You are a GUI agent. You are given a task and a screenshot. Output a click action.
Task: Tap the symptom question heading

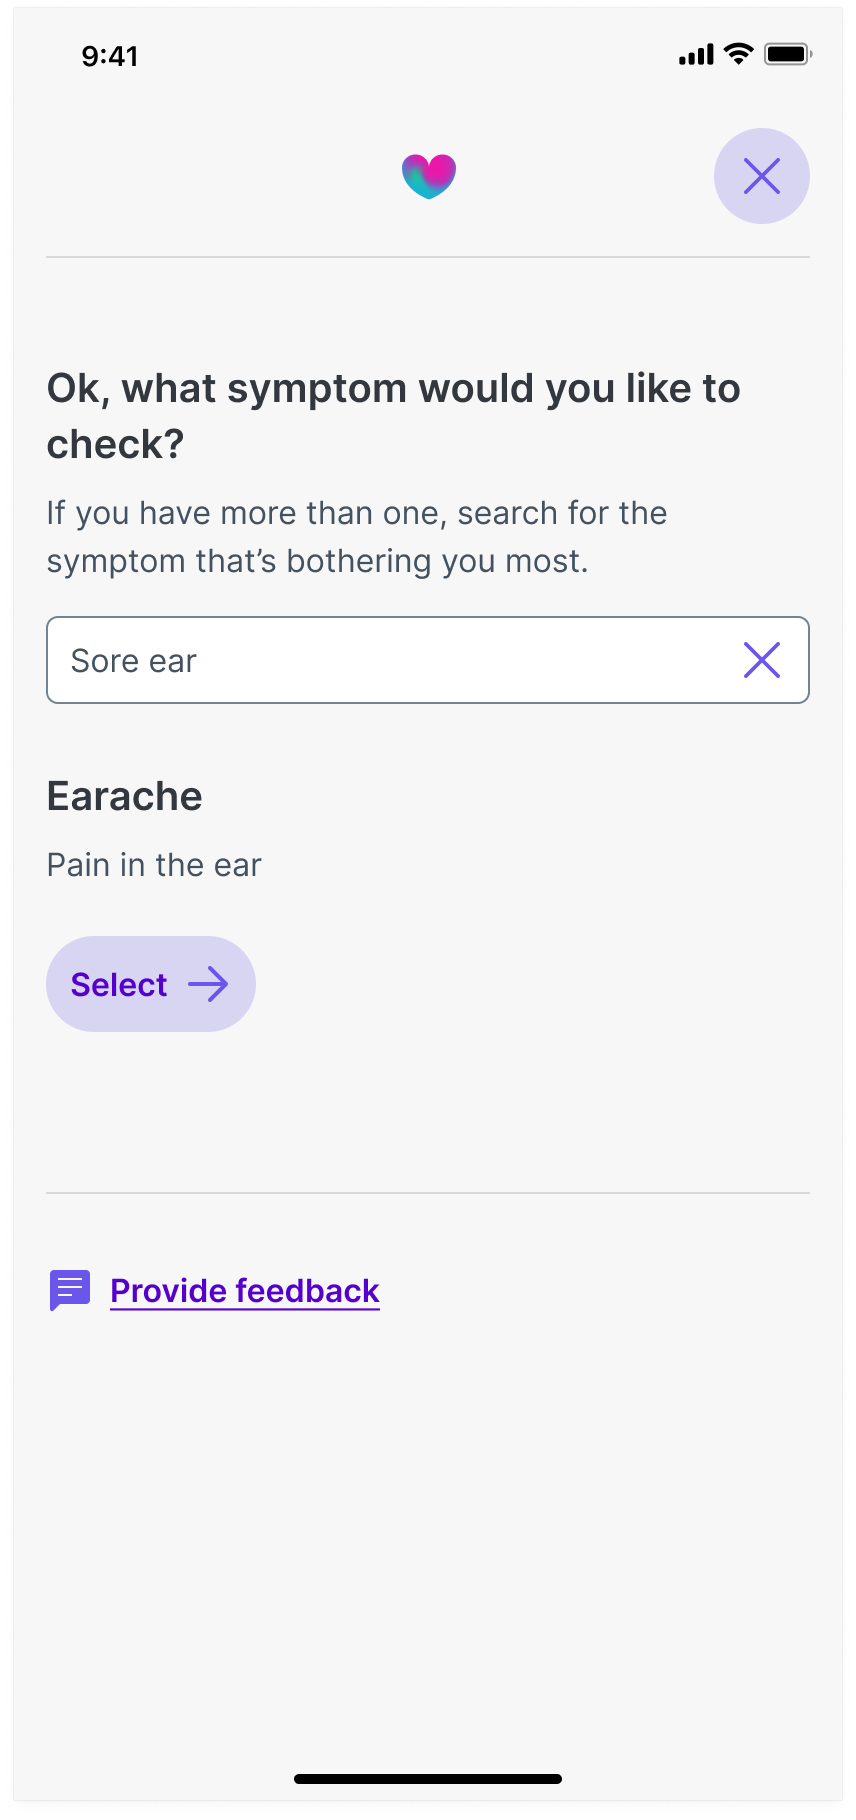click(x=393, y=415)
